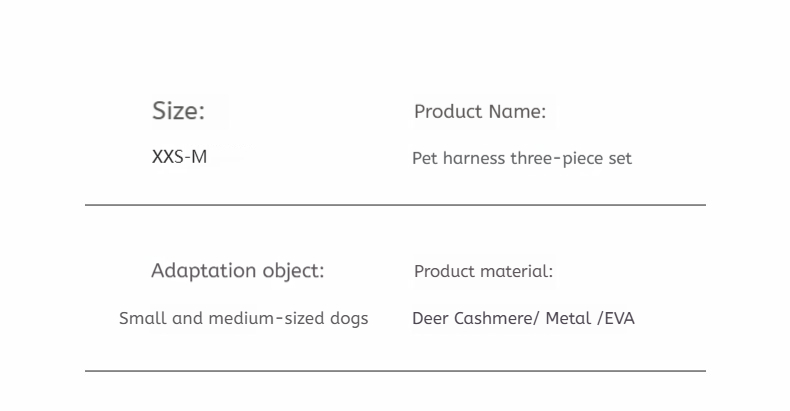The image size is (790, 411).
Task: Click the word "dogs"
Action: [x=349, y=319]
